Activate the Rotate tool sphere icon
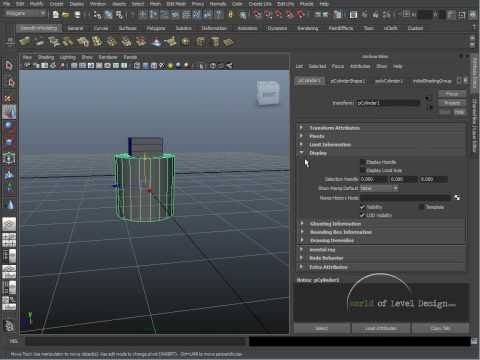This screenshot has width=480, height=360. coord(9,126)
